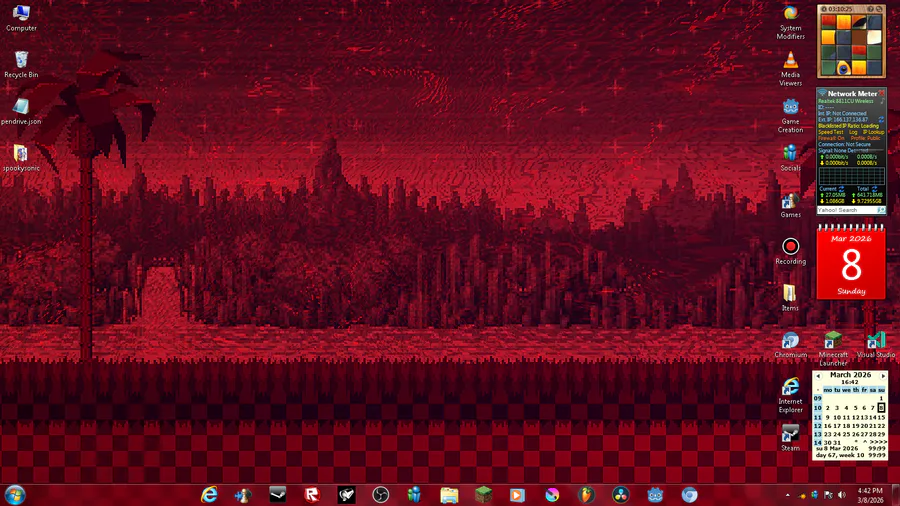Open the System Modifiers folder icon
This screenshot has width=900, height=506.
click(790, 22)
